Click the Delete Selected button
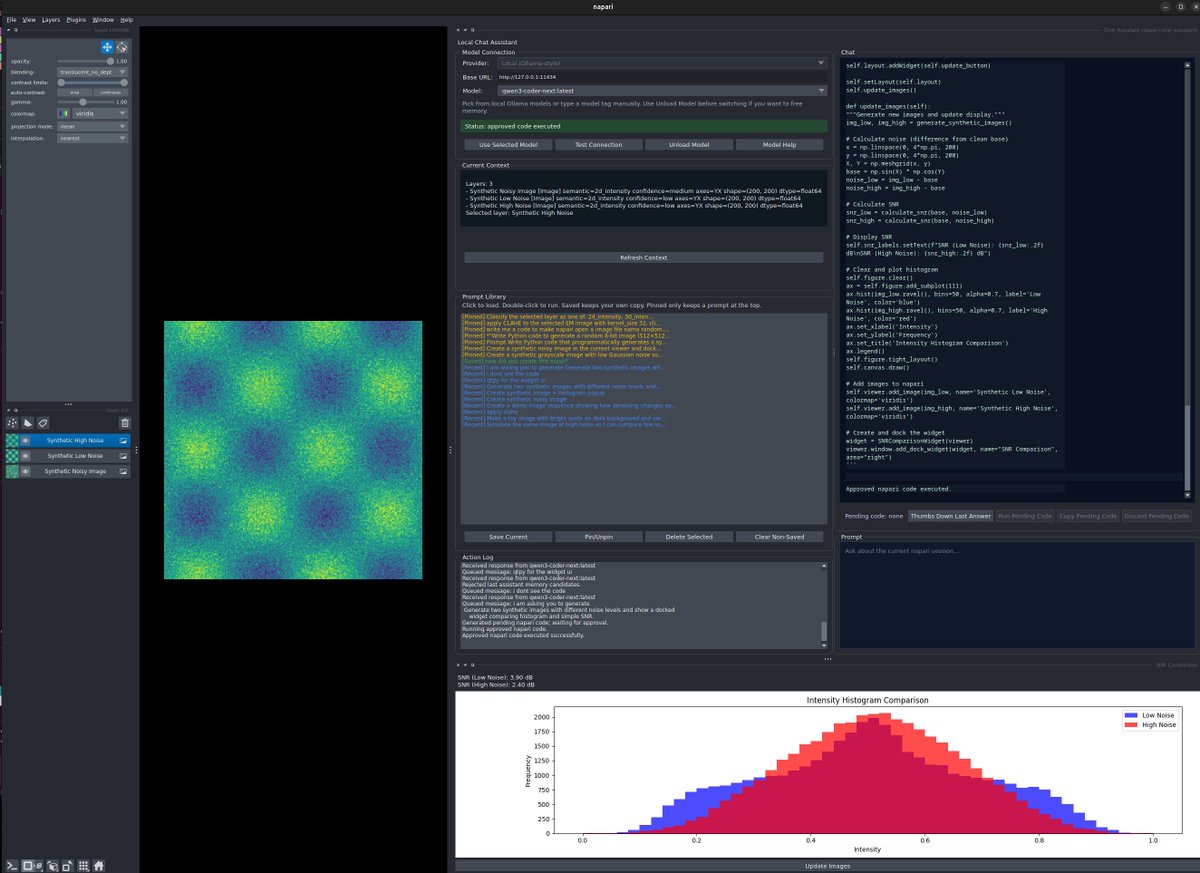The image size is (1200, 873). (x=689, y=537)
